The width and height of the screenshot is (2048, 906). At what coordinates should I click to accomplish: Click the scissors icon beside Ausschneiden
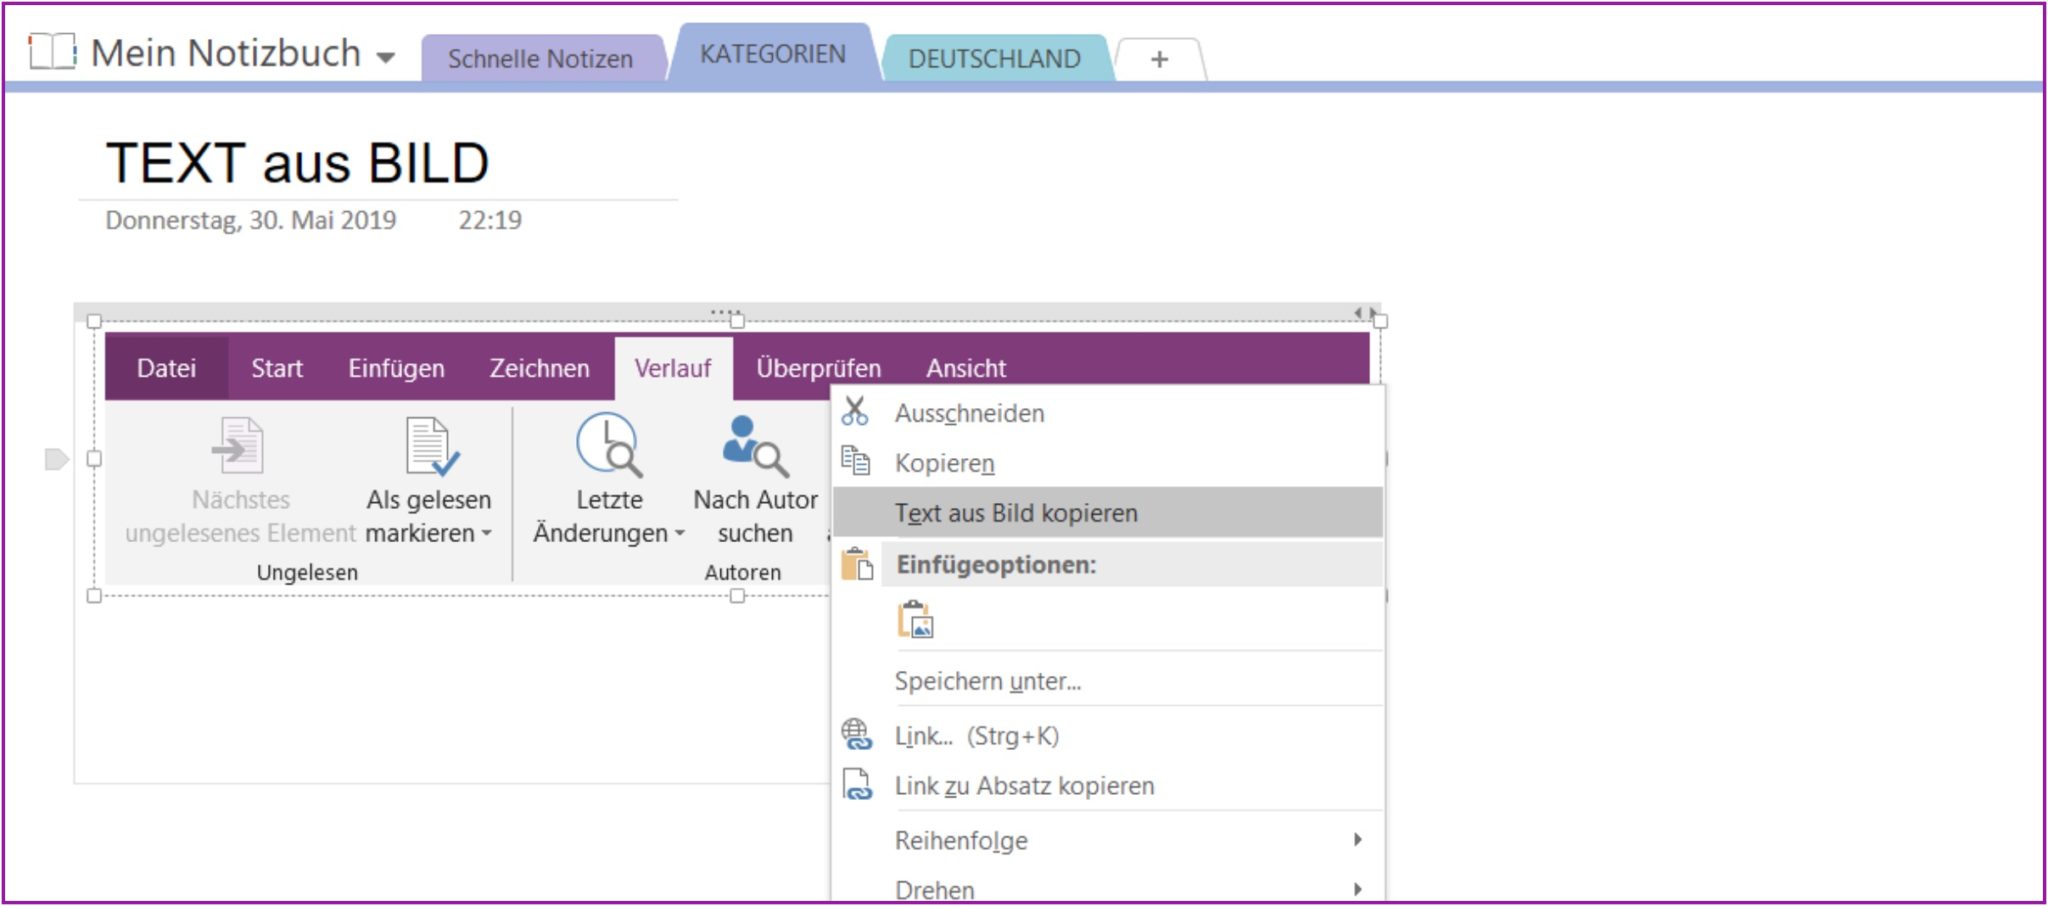pyautogui.click(x=855, y=411)
